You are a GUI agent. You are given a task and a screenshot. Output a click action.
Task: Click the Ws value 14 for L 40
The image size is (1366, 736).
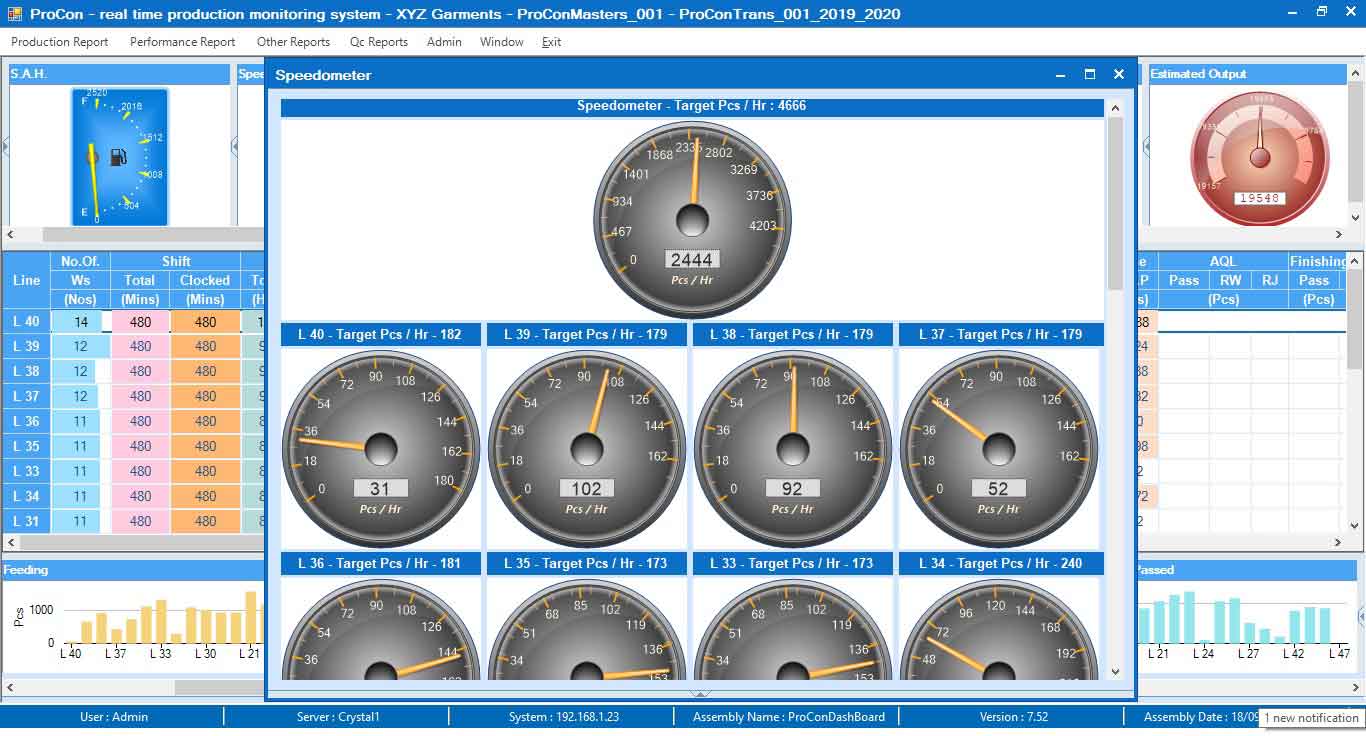click(x=81, y=322)
